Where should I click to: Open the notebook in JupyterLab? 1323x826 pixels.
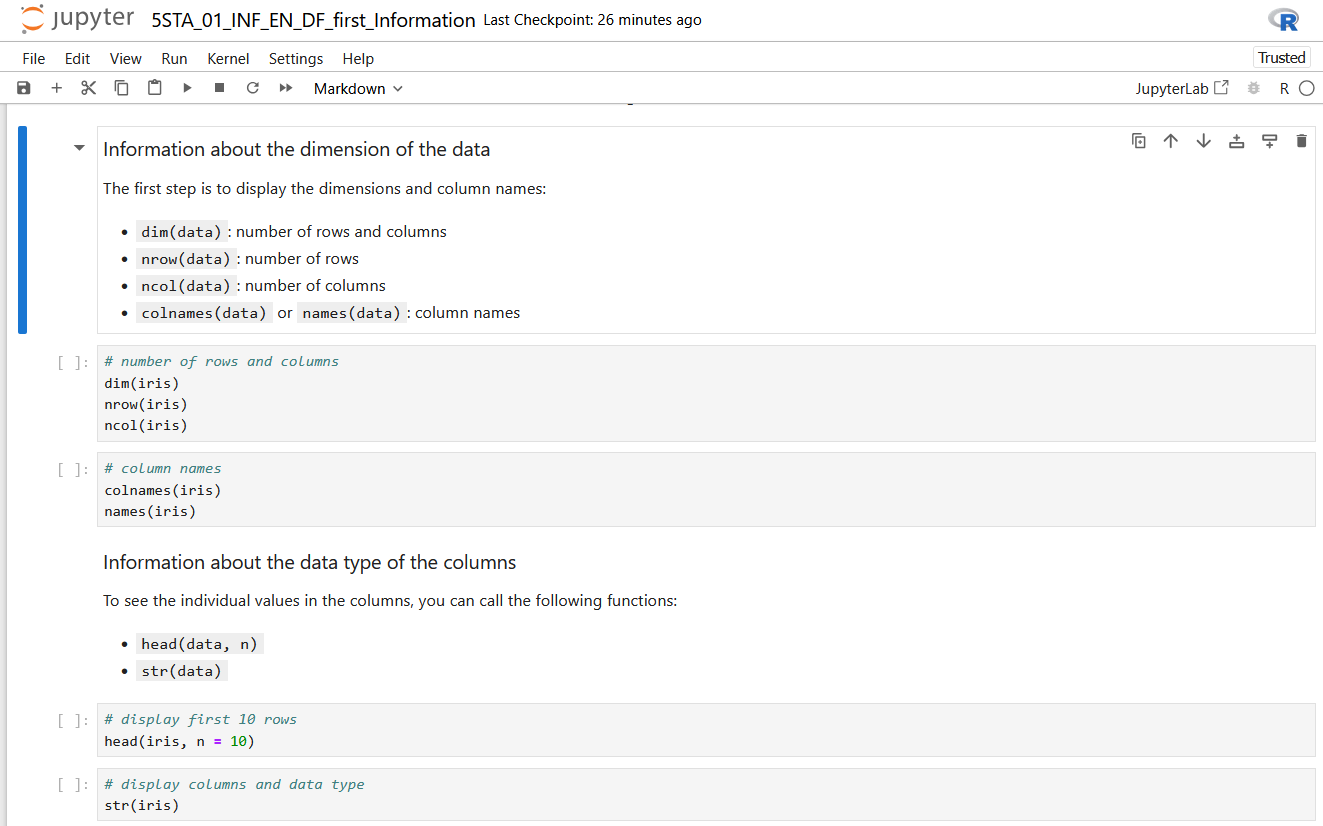click(x=1181, y=88)
